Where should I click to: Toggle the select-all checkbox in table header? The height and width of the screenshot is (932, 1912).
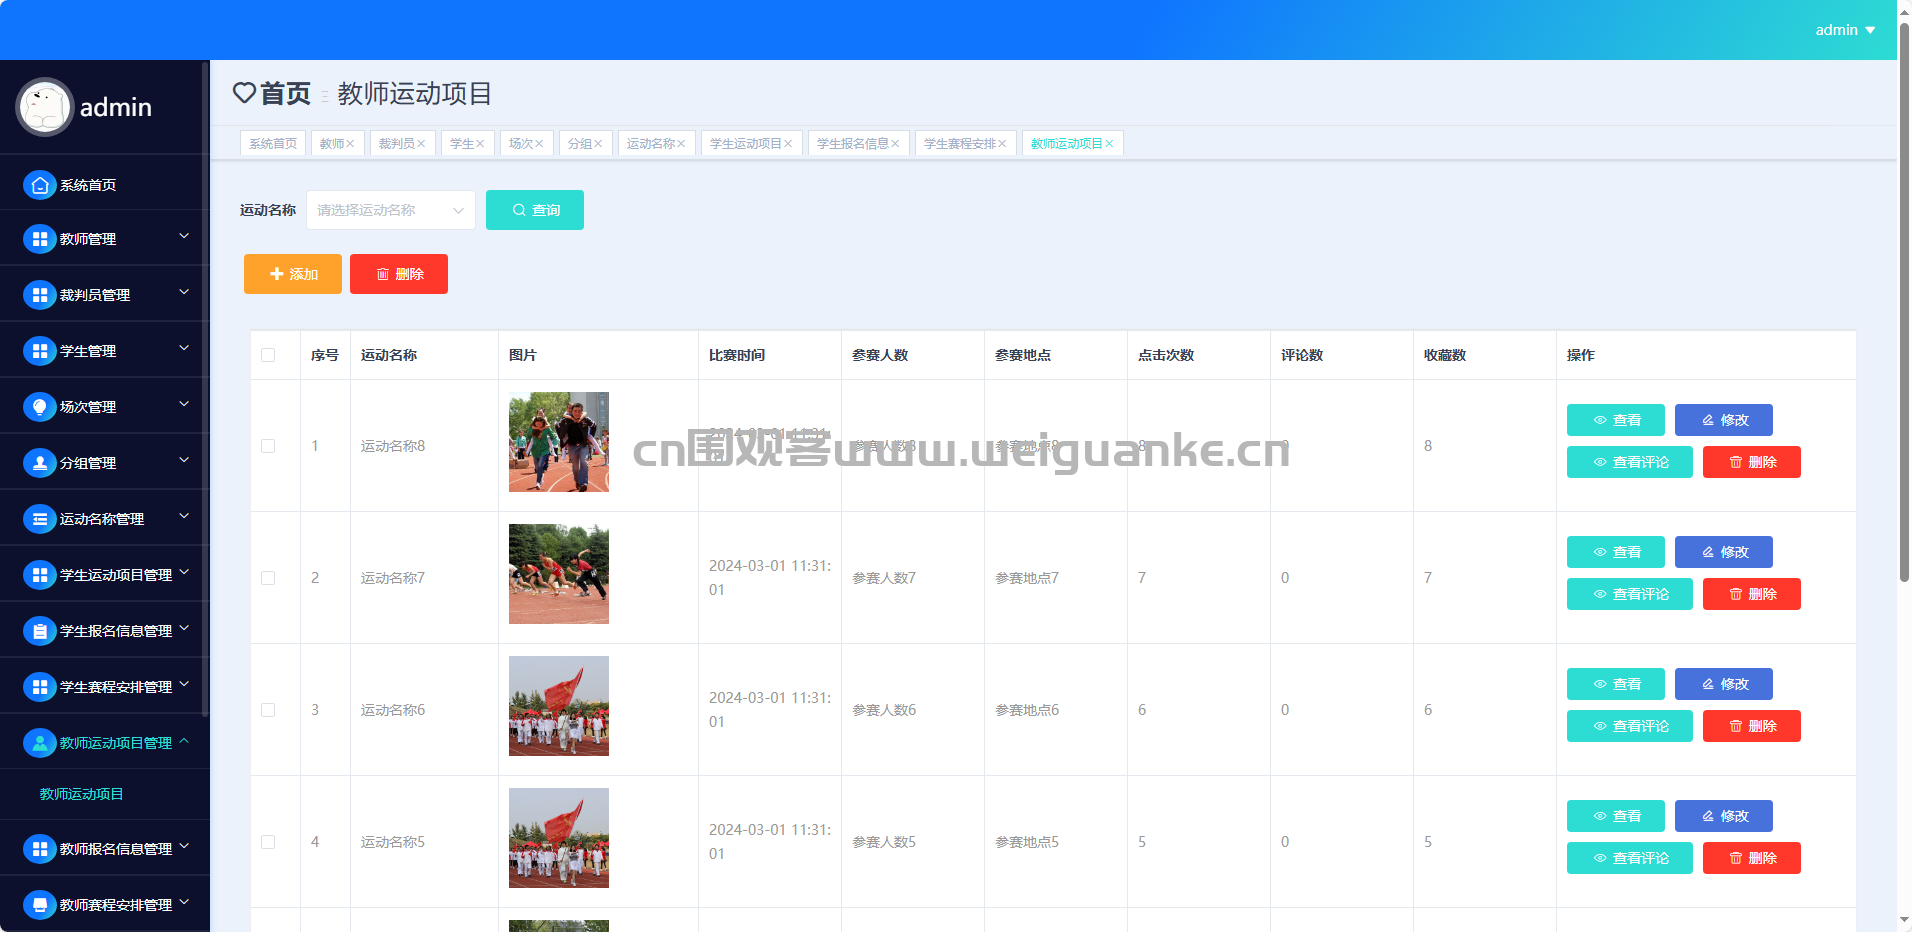(x=268, y=355)
